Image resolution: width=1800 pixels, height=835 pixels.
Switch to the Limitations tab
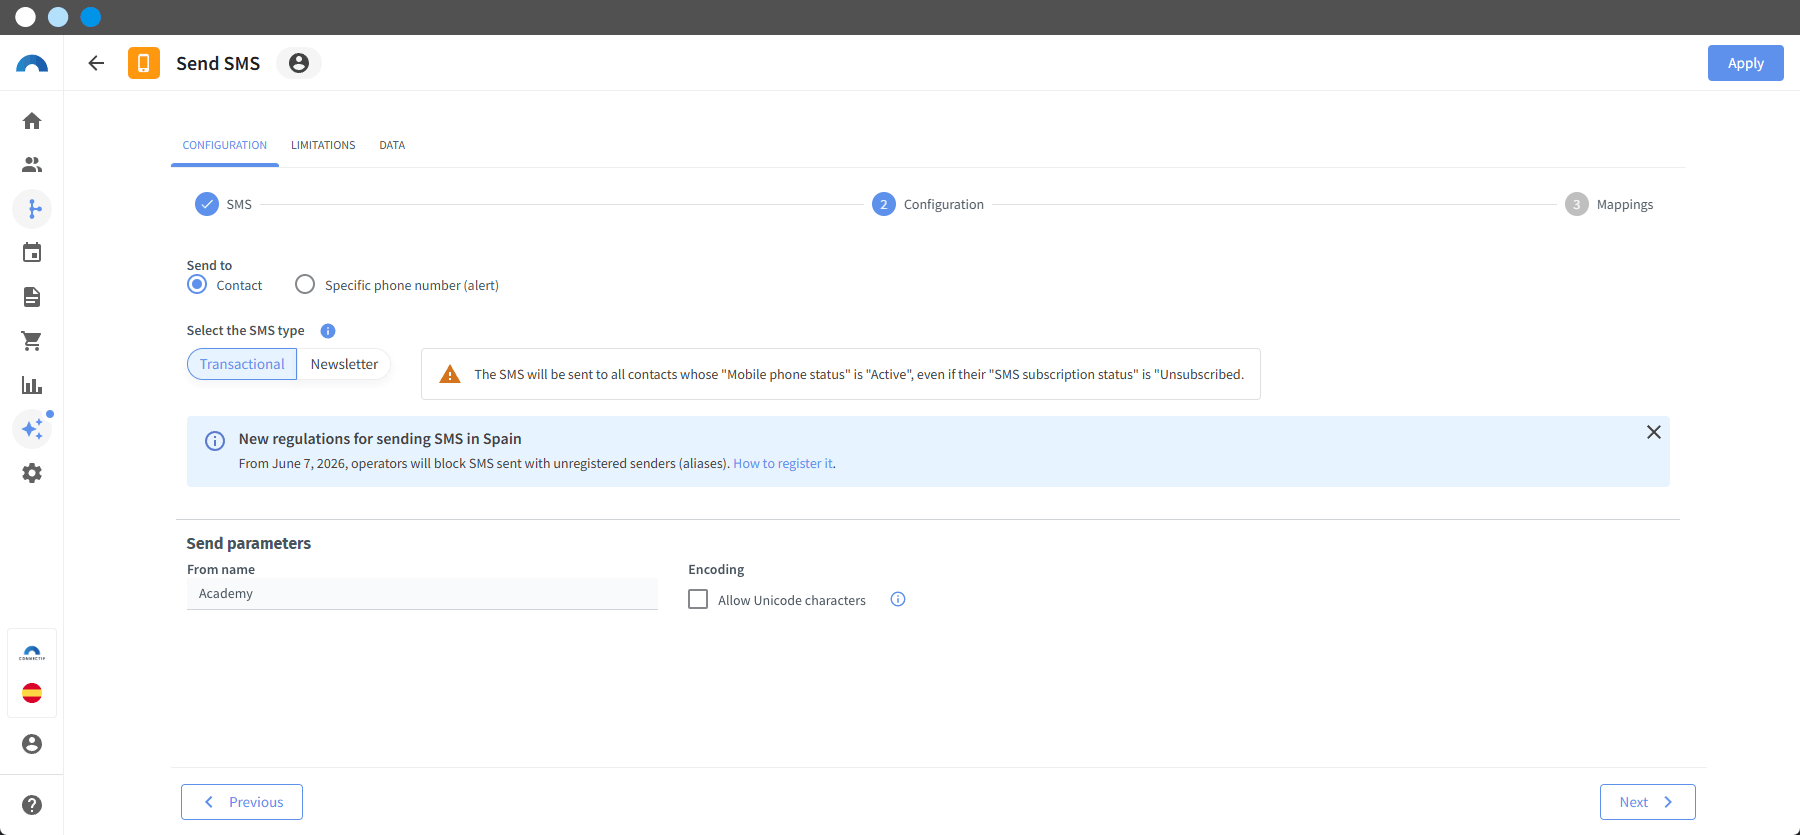pos(323,145)
